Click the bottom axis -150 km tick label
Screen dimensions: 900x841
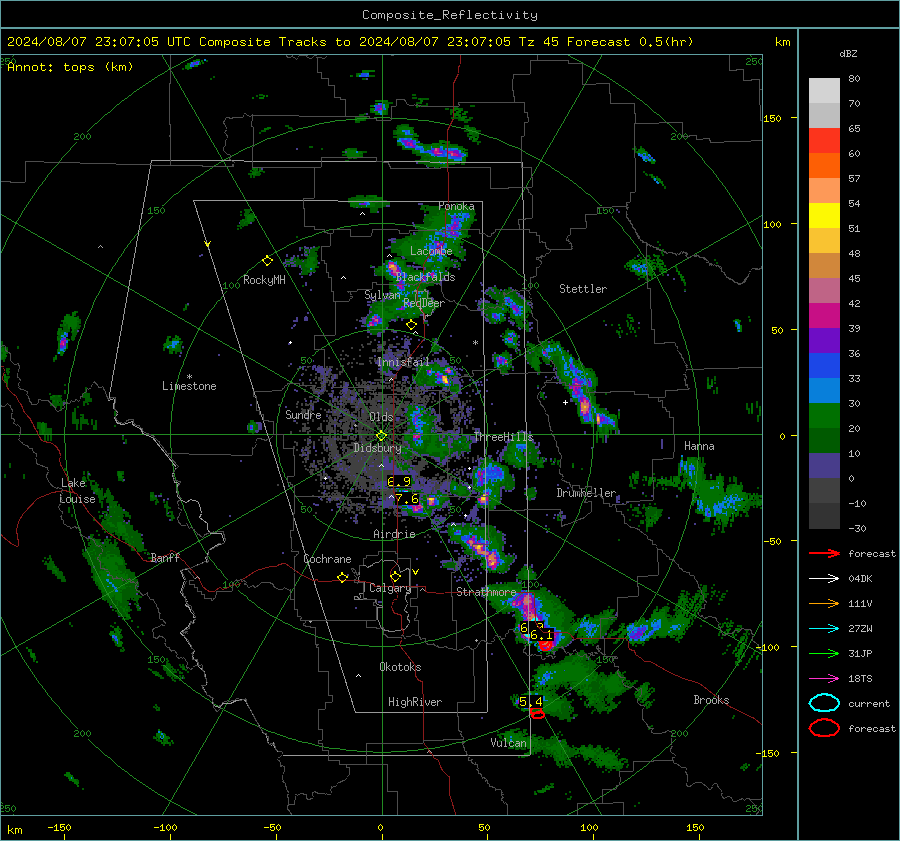[x=59, y=827]
